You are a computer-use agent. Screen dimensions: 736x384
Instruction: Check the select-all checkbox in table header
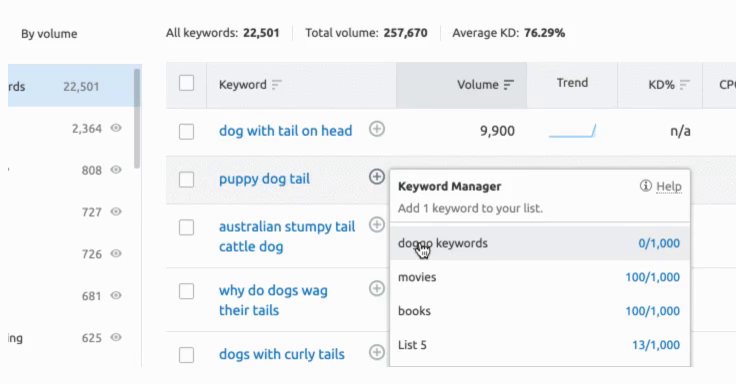click(x=186, y=83)
